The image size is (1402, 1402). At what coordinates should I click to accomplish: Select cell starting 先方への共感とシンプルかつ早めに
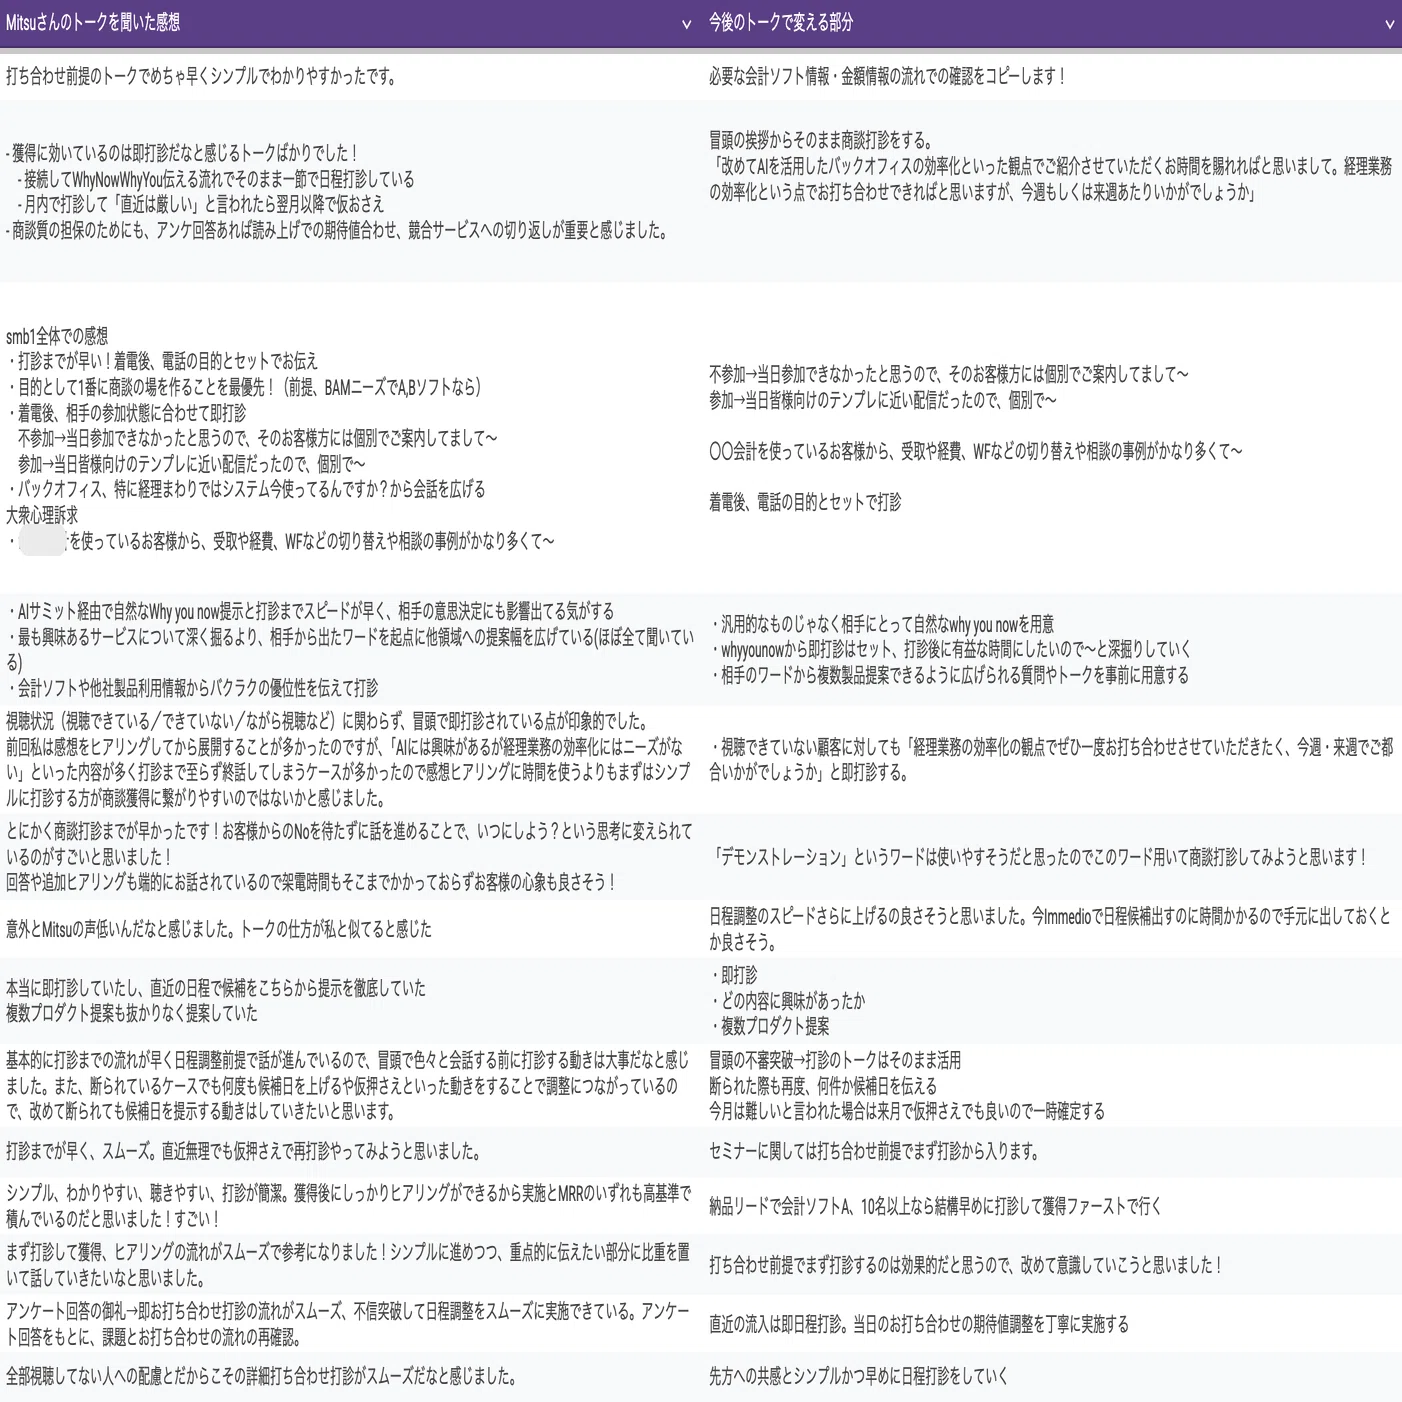click(1052, 1377)
